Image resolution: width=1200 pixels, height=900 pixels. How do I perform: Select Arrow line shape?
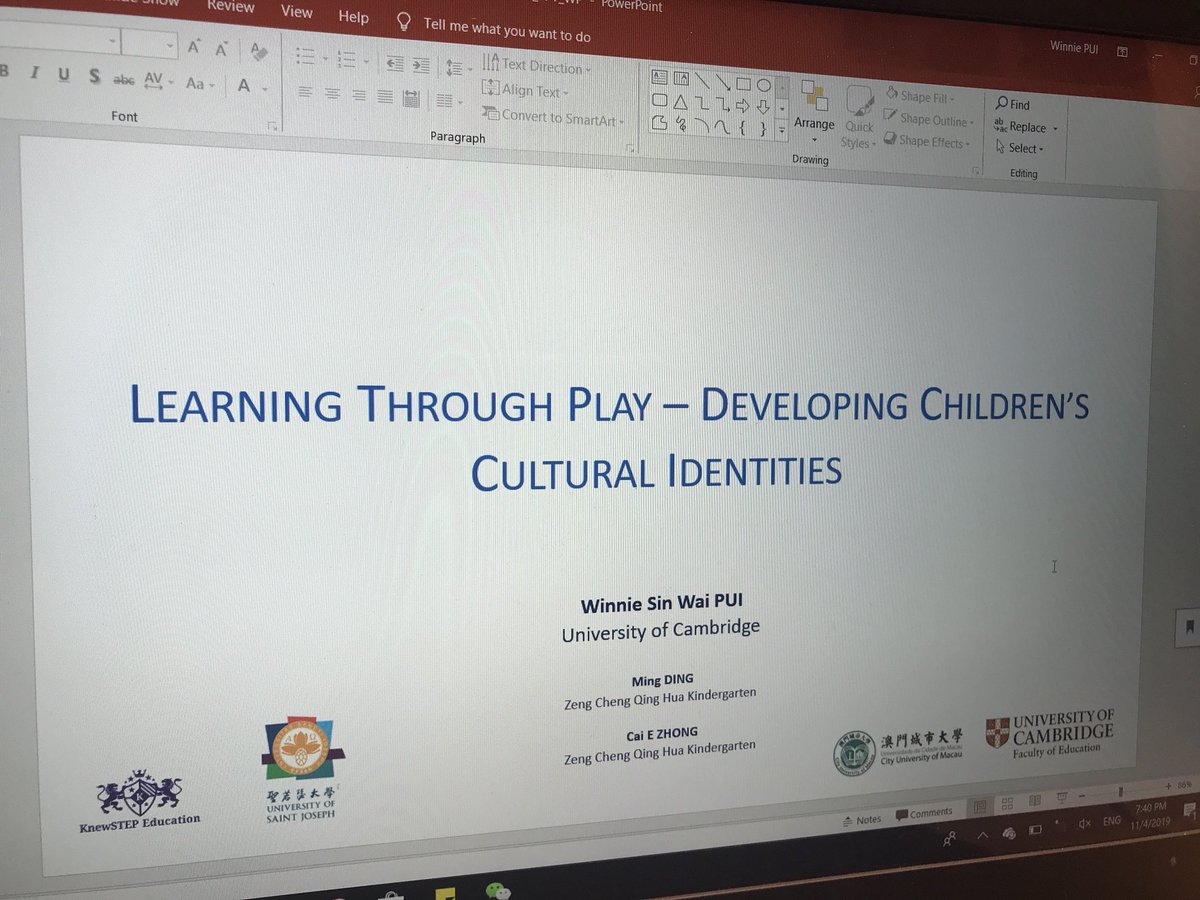[723, 82]
